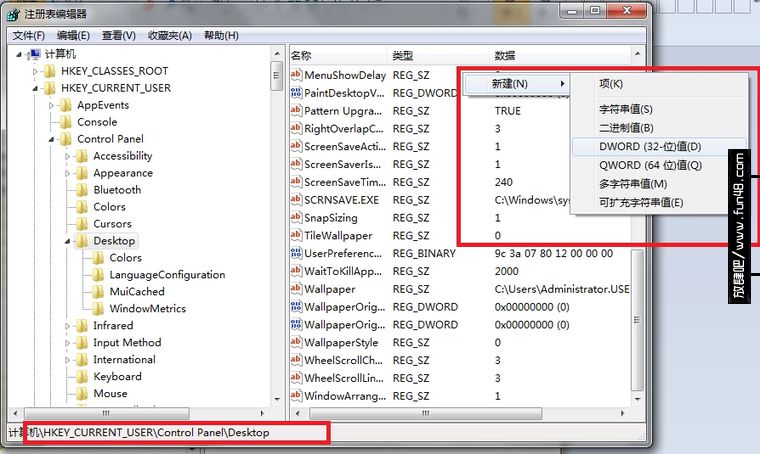Click the Registry Editor title bar icon
Viewport: 760px width, 454px height.
[13, 15]
